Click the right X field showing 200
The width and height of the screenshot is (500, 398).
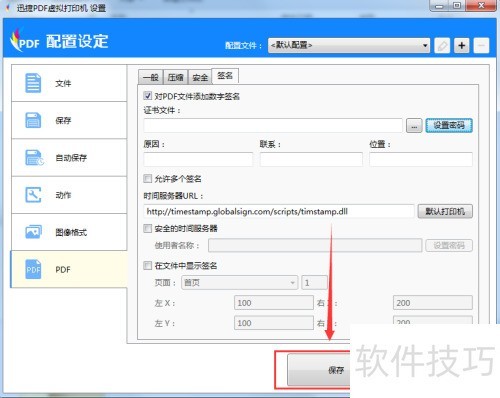click(x=433, y=303)
